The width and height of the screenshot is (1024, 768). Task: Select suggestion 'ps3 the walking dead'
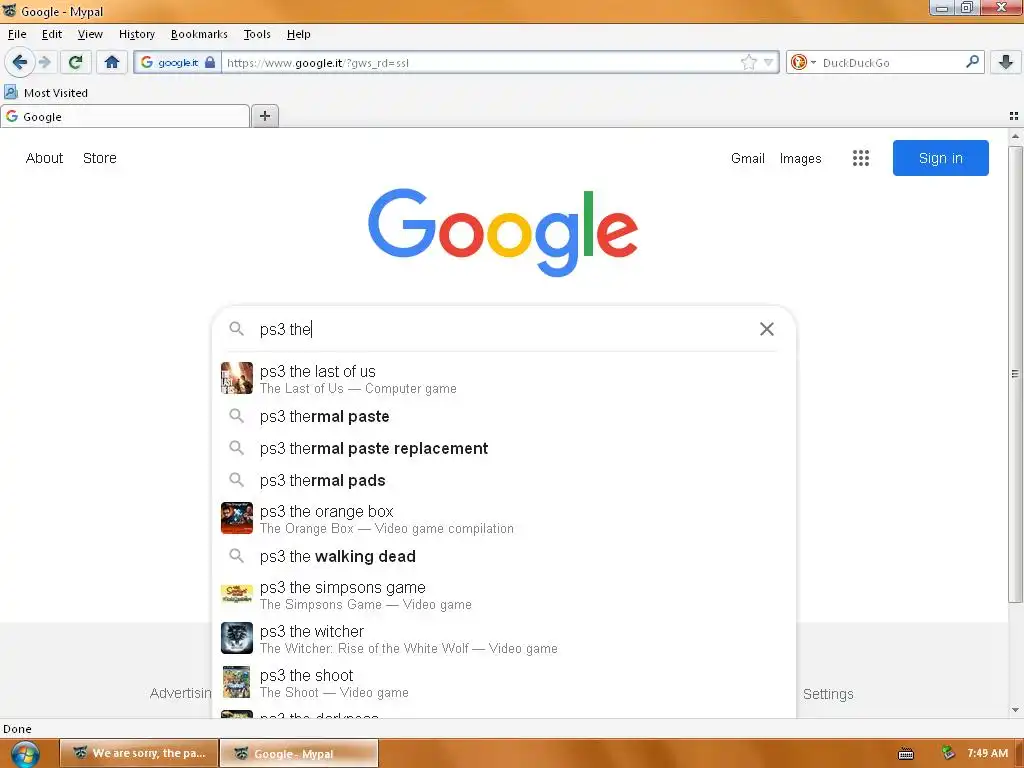click(x=504, y=556)
